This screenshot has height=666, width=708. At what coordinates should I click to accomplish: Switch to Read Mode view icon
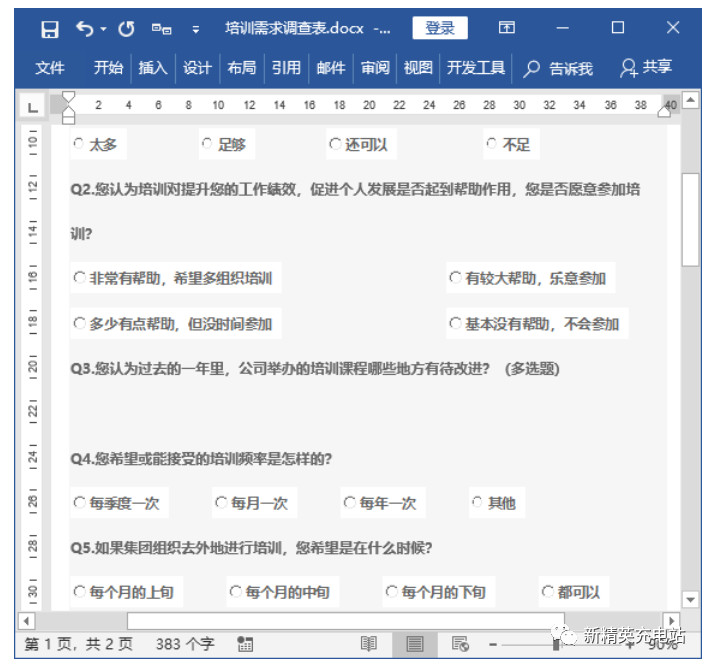pos(369,644)
